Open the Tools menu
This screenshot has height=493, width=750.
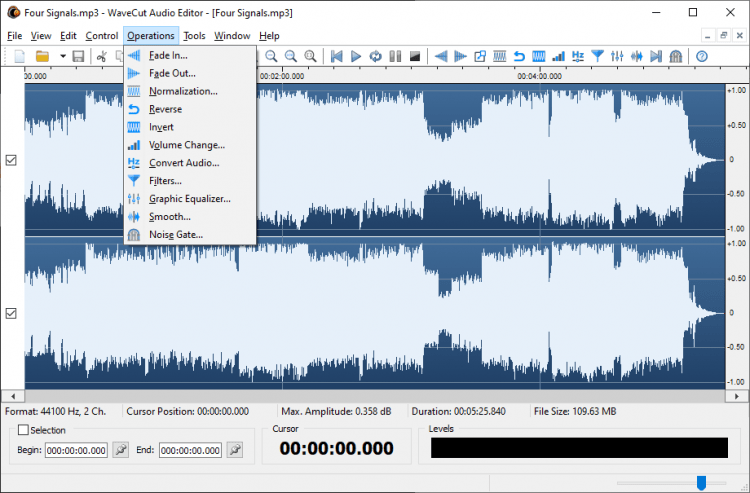click(194, 36)
